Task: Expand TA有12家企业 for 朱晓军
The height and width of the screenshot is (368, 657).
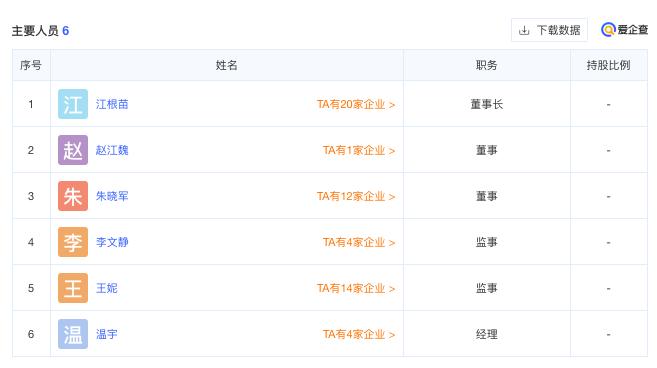Action: [356, 196]
